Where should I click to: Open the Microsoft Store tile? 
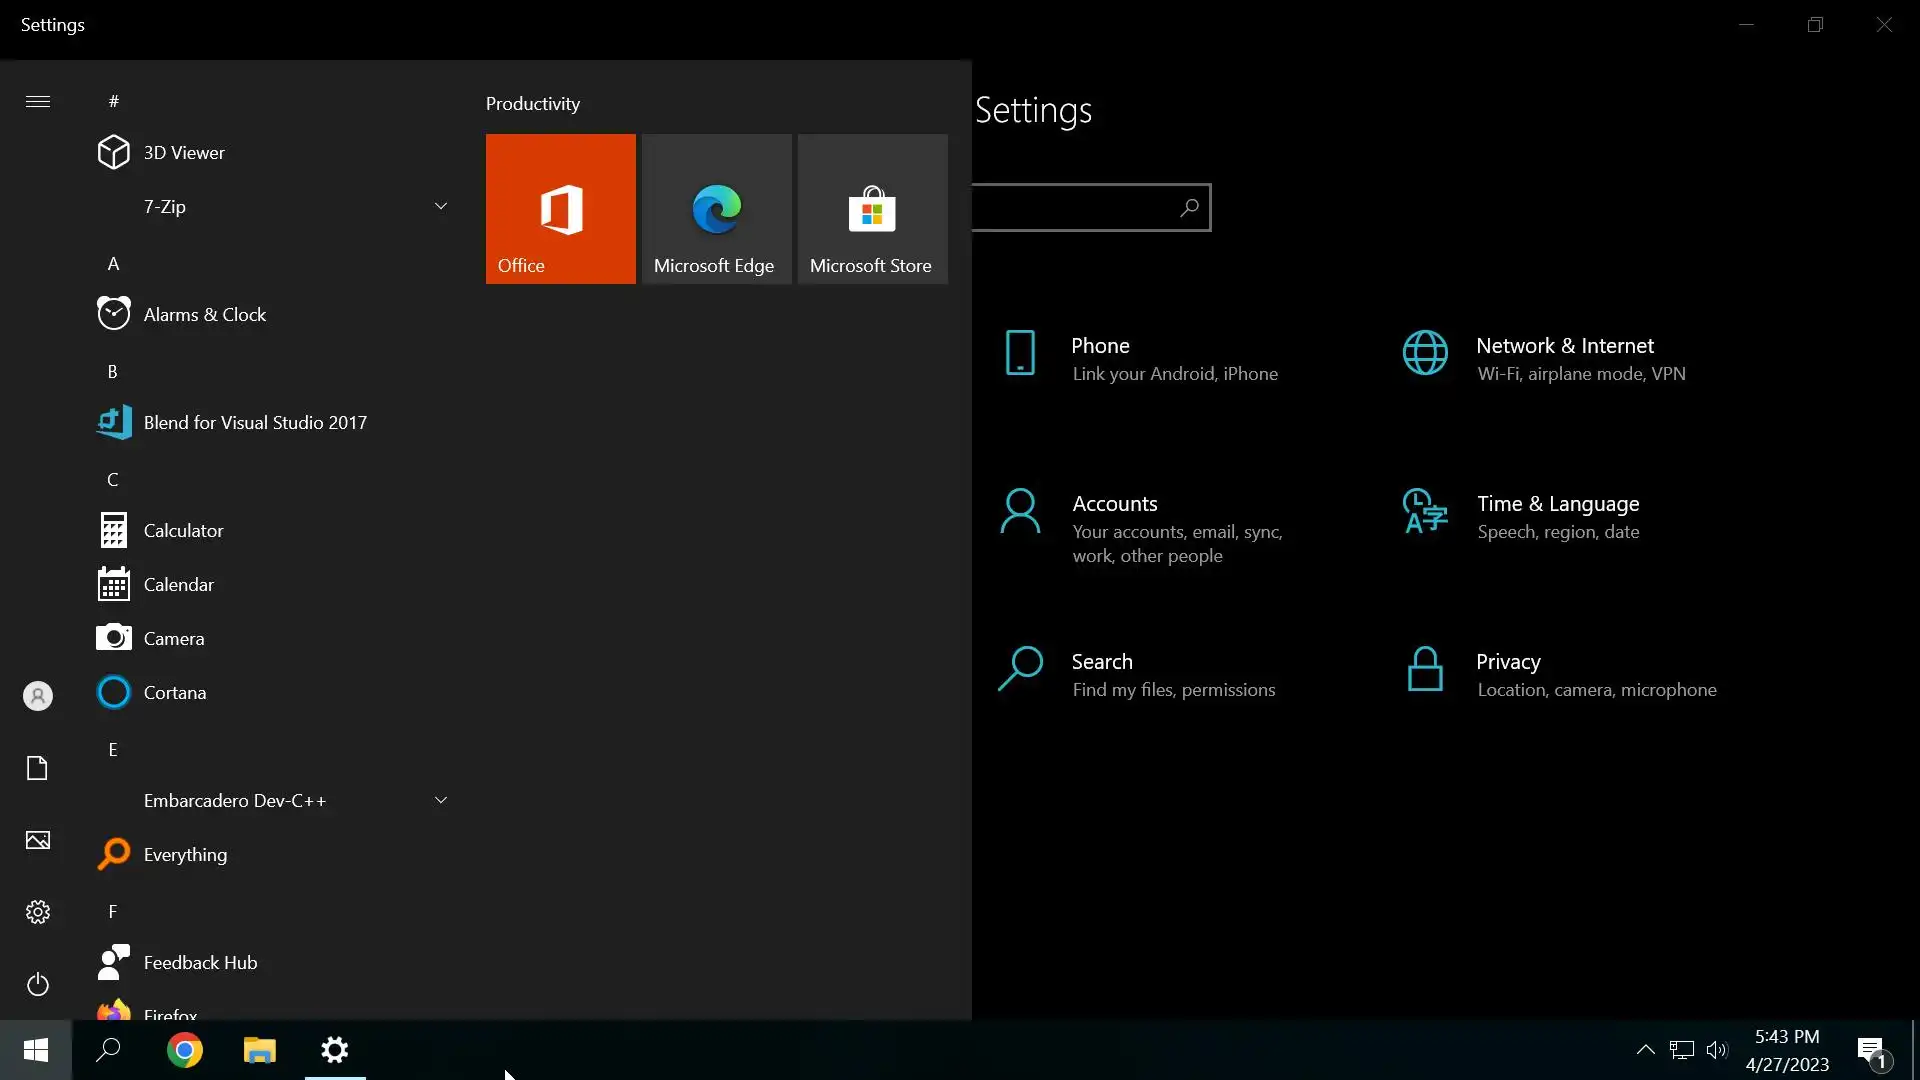pos(872,209)
